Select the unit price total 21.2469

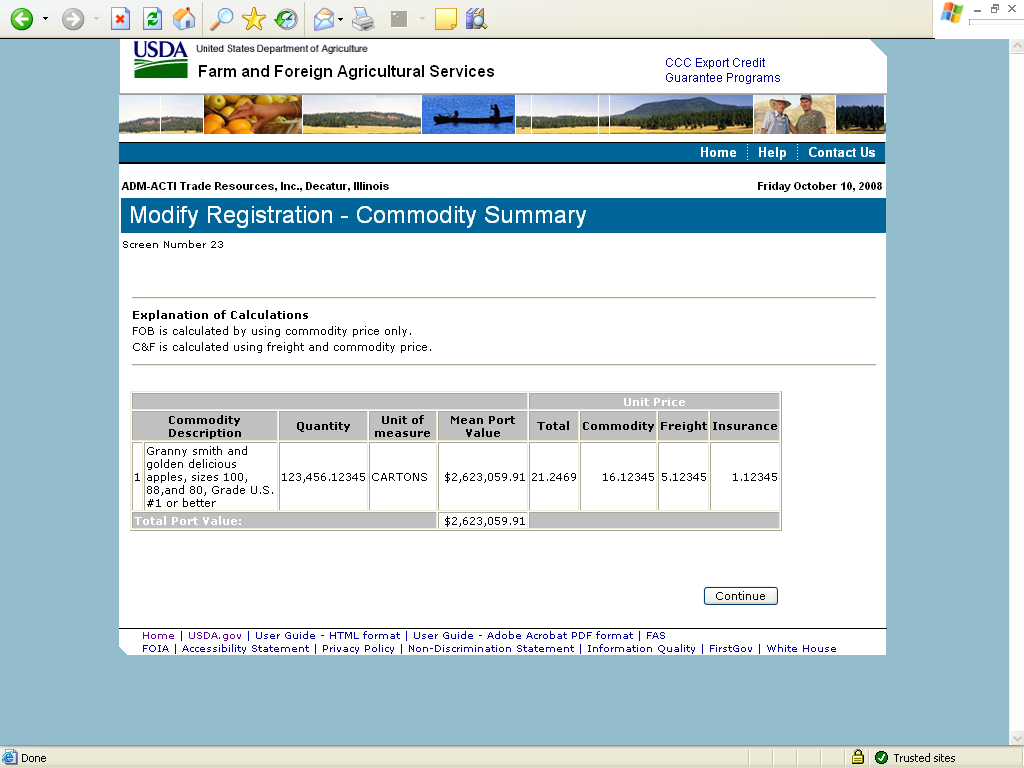pyautogui.click(x=554, y=477)
